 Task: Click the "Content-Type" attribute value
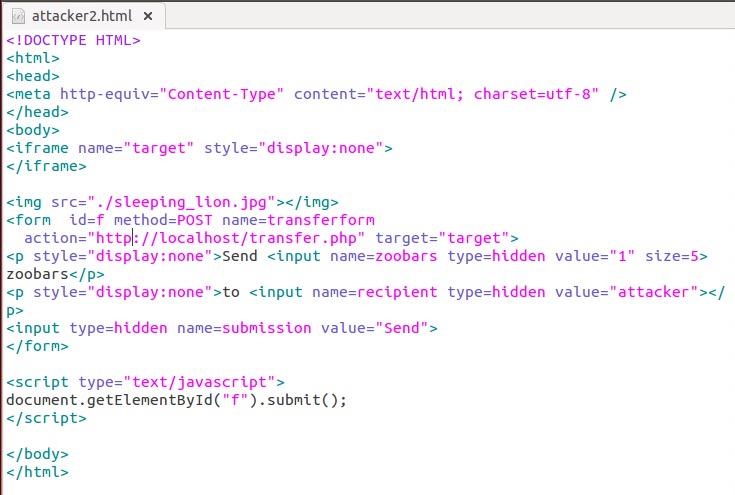click(221, 94)
